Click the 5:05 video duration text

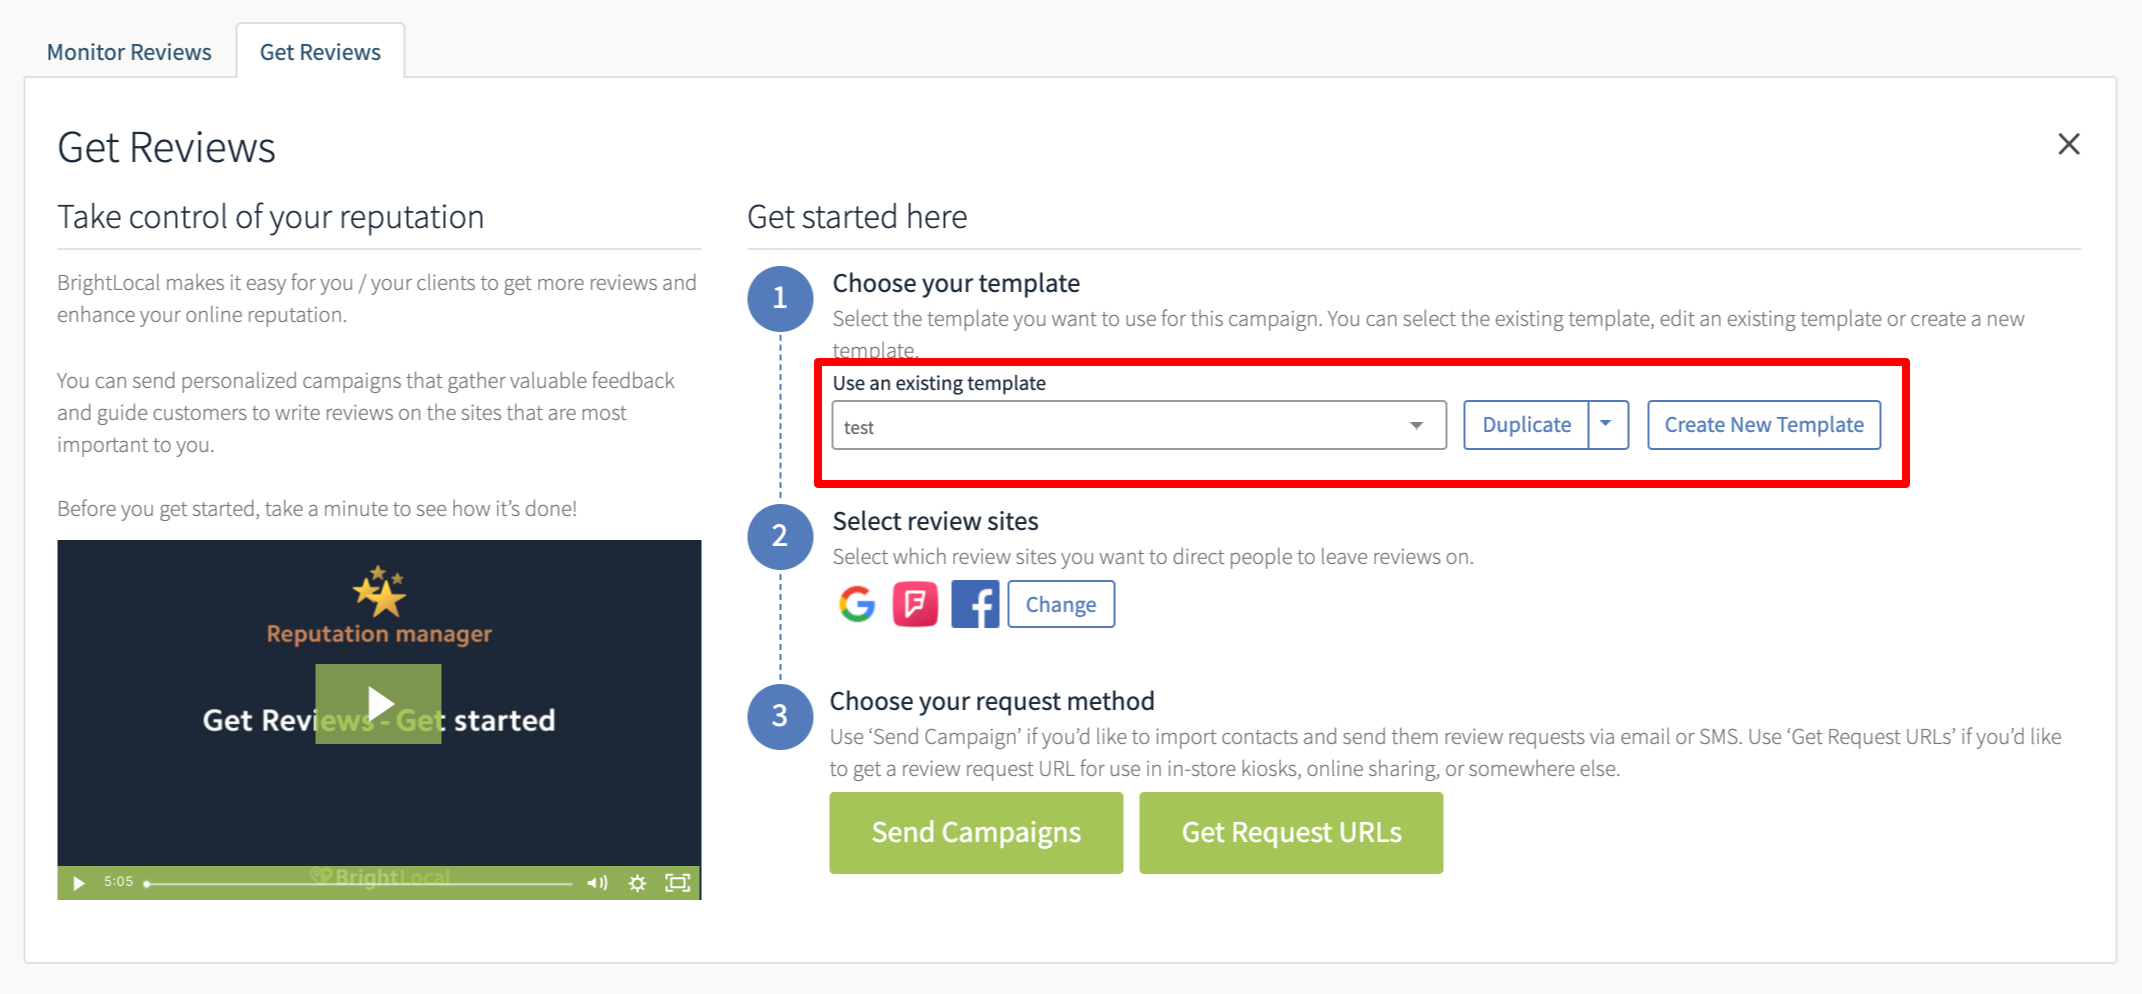[118, 882]
